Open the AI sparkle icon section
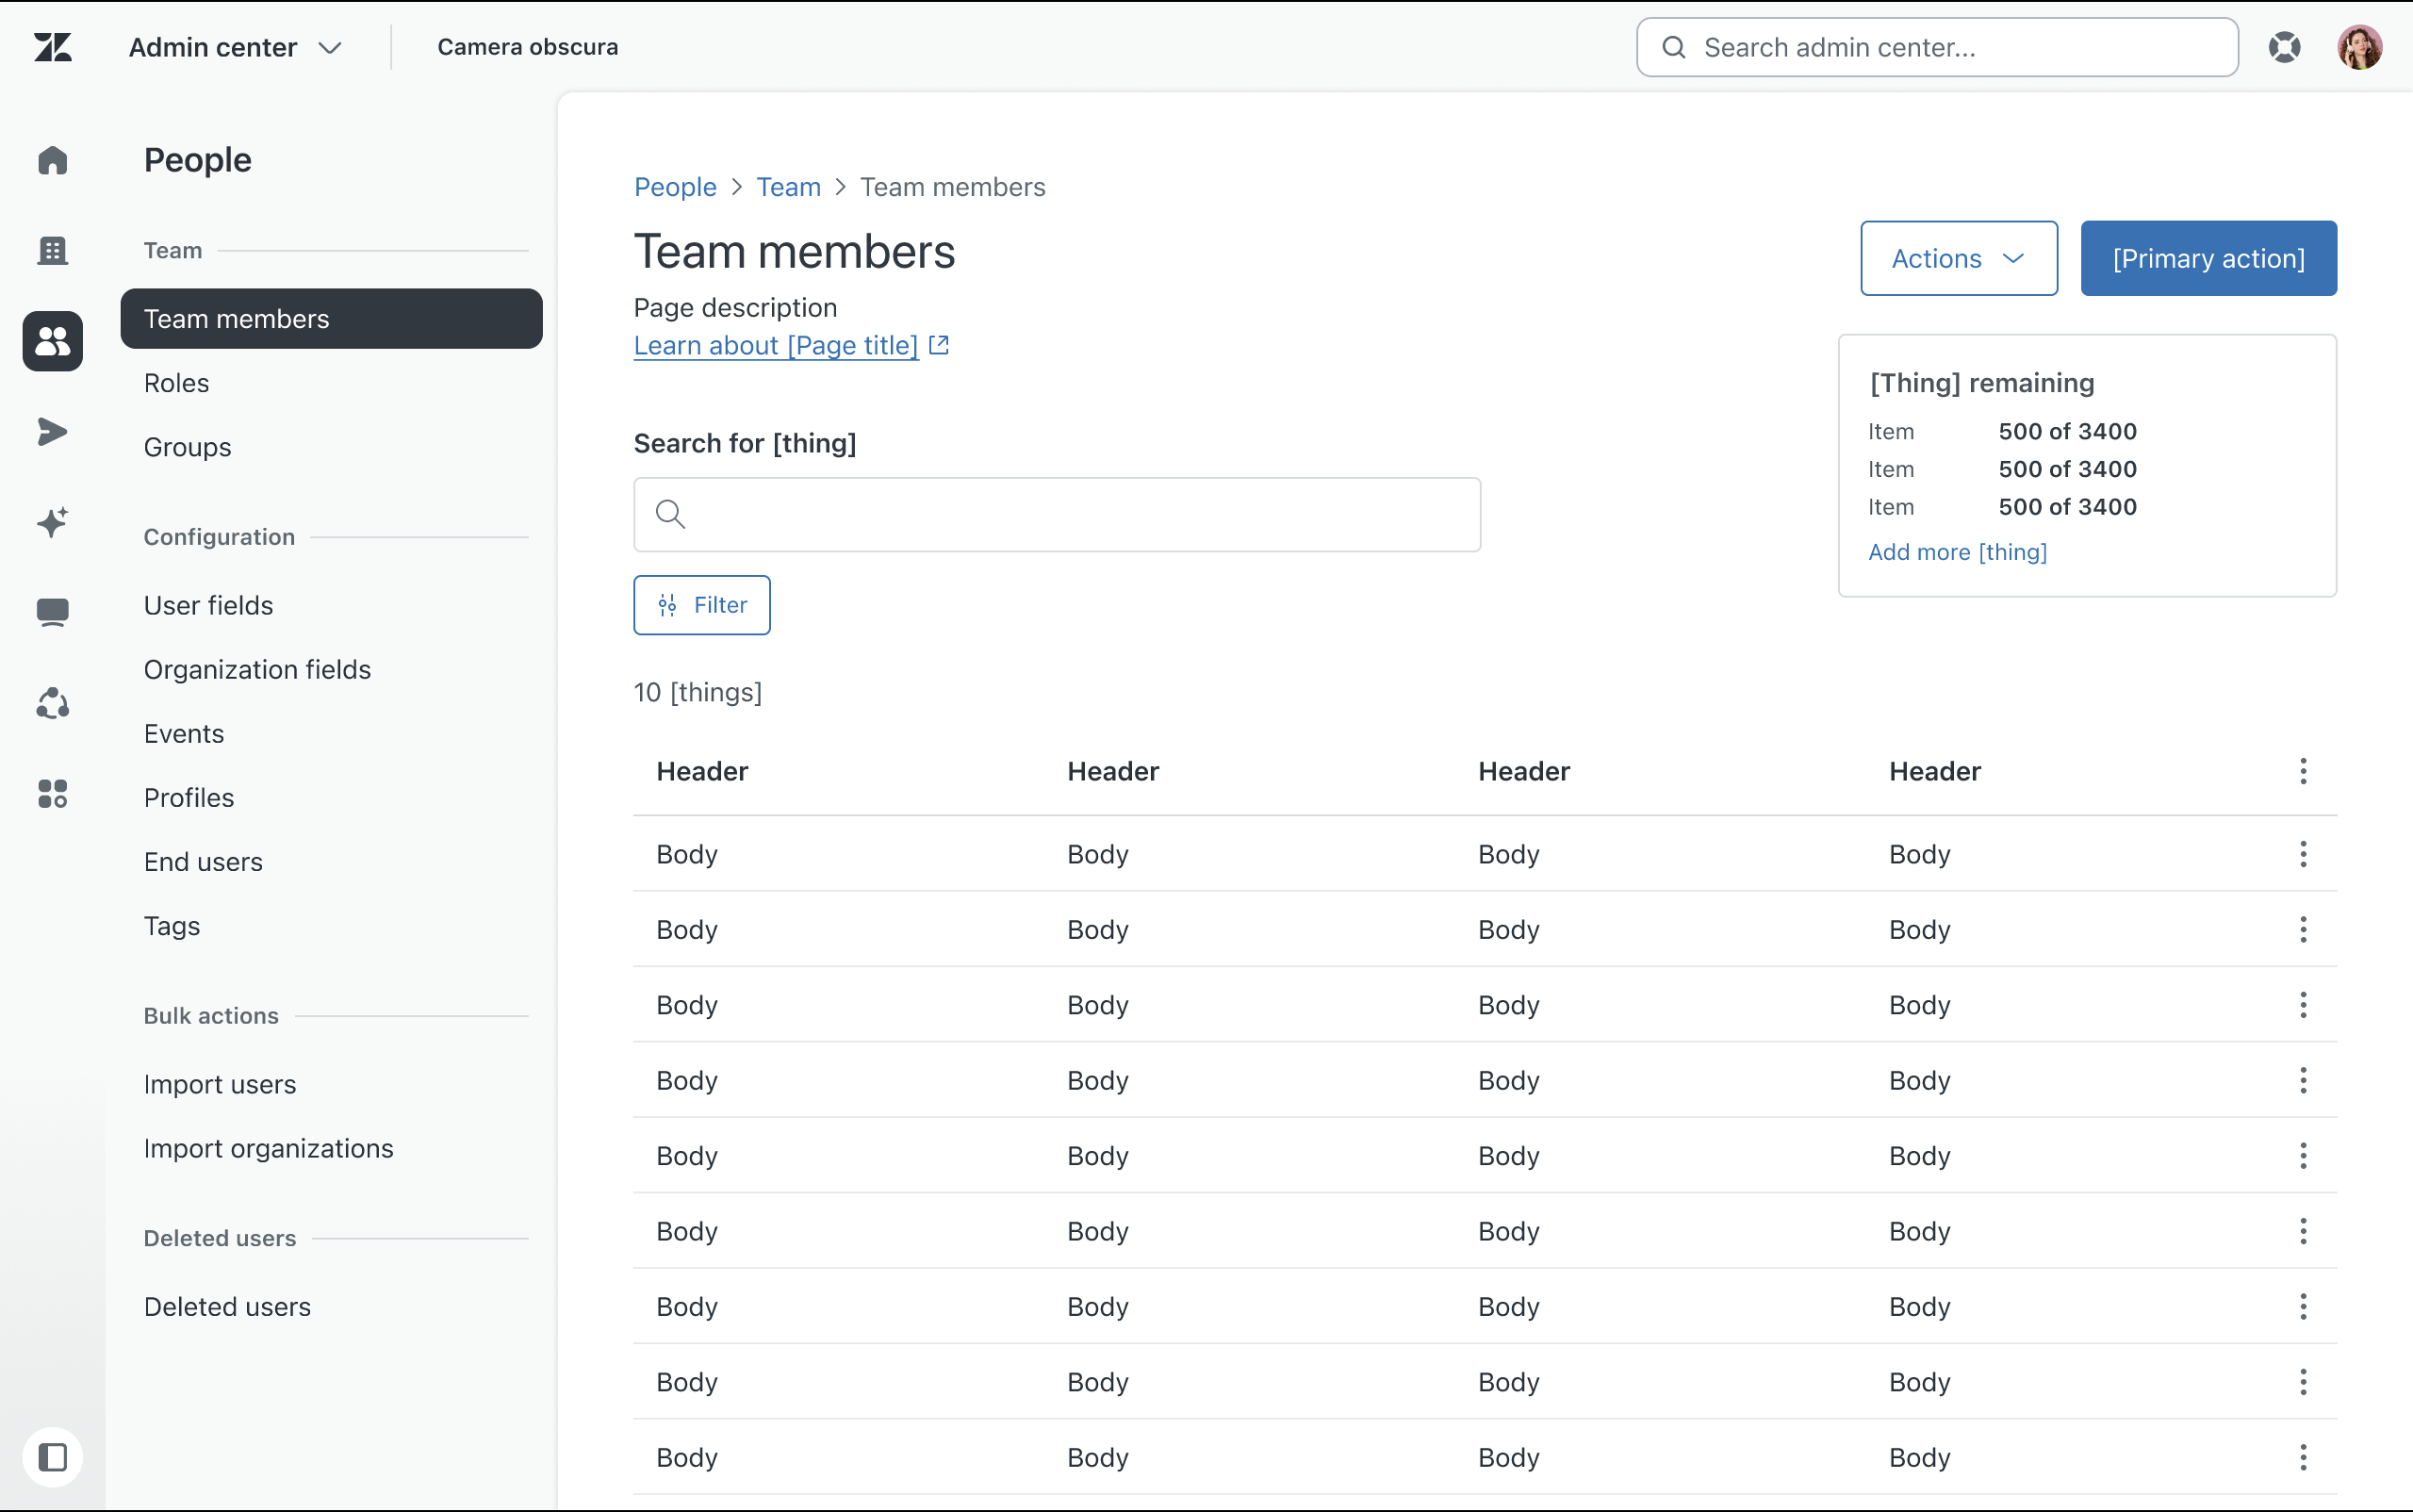Image resolution: width=2413 pixels, height=1512 pixels. click(x=52, y=522)
